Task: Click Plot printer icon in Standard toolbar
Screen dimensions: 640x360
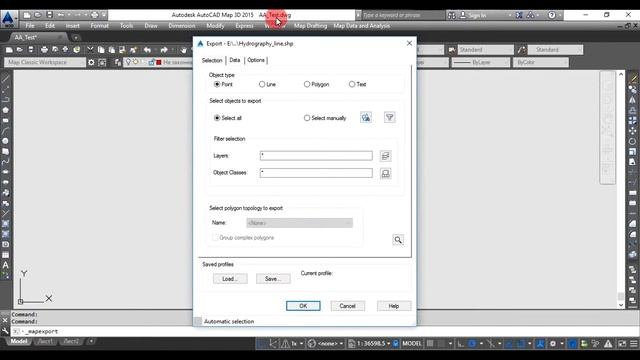Action: coord(44,50)
